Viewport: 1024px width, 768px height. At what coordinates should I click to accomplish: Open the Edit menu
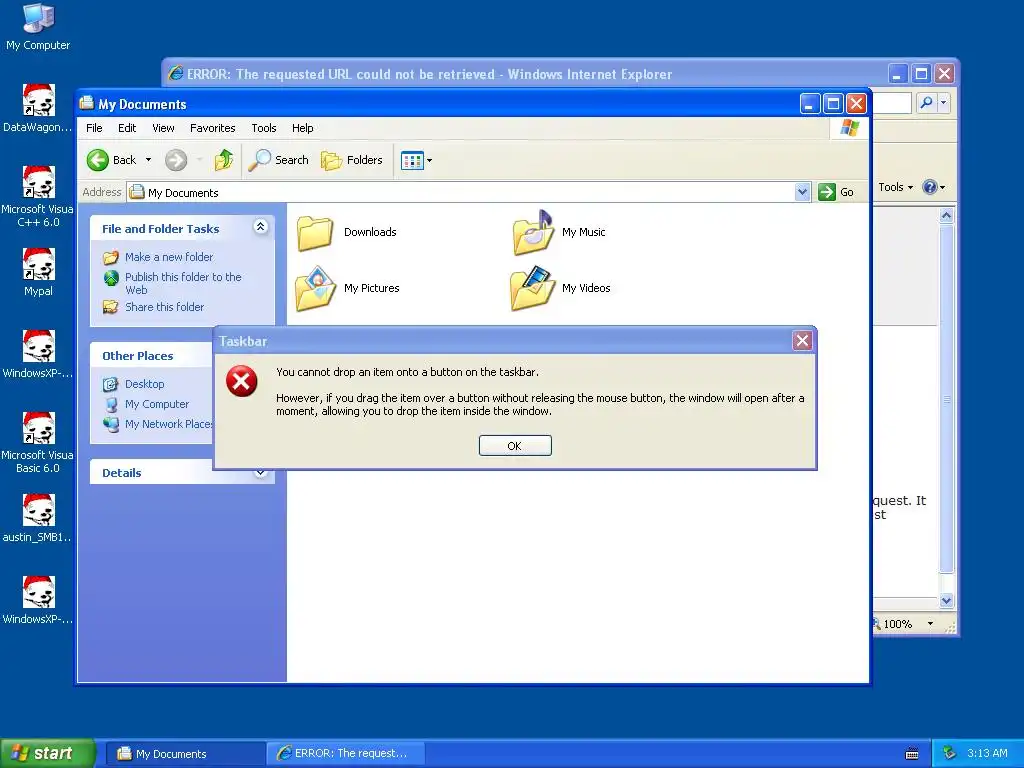tap(127, 128)
